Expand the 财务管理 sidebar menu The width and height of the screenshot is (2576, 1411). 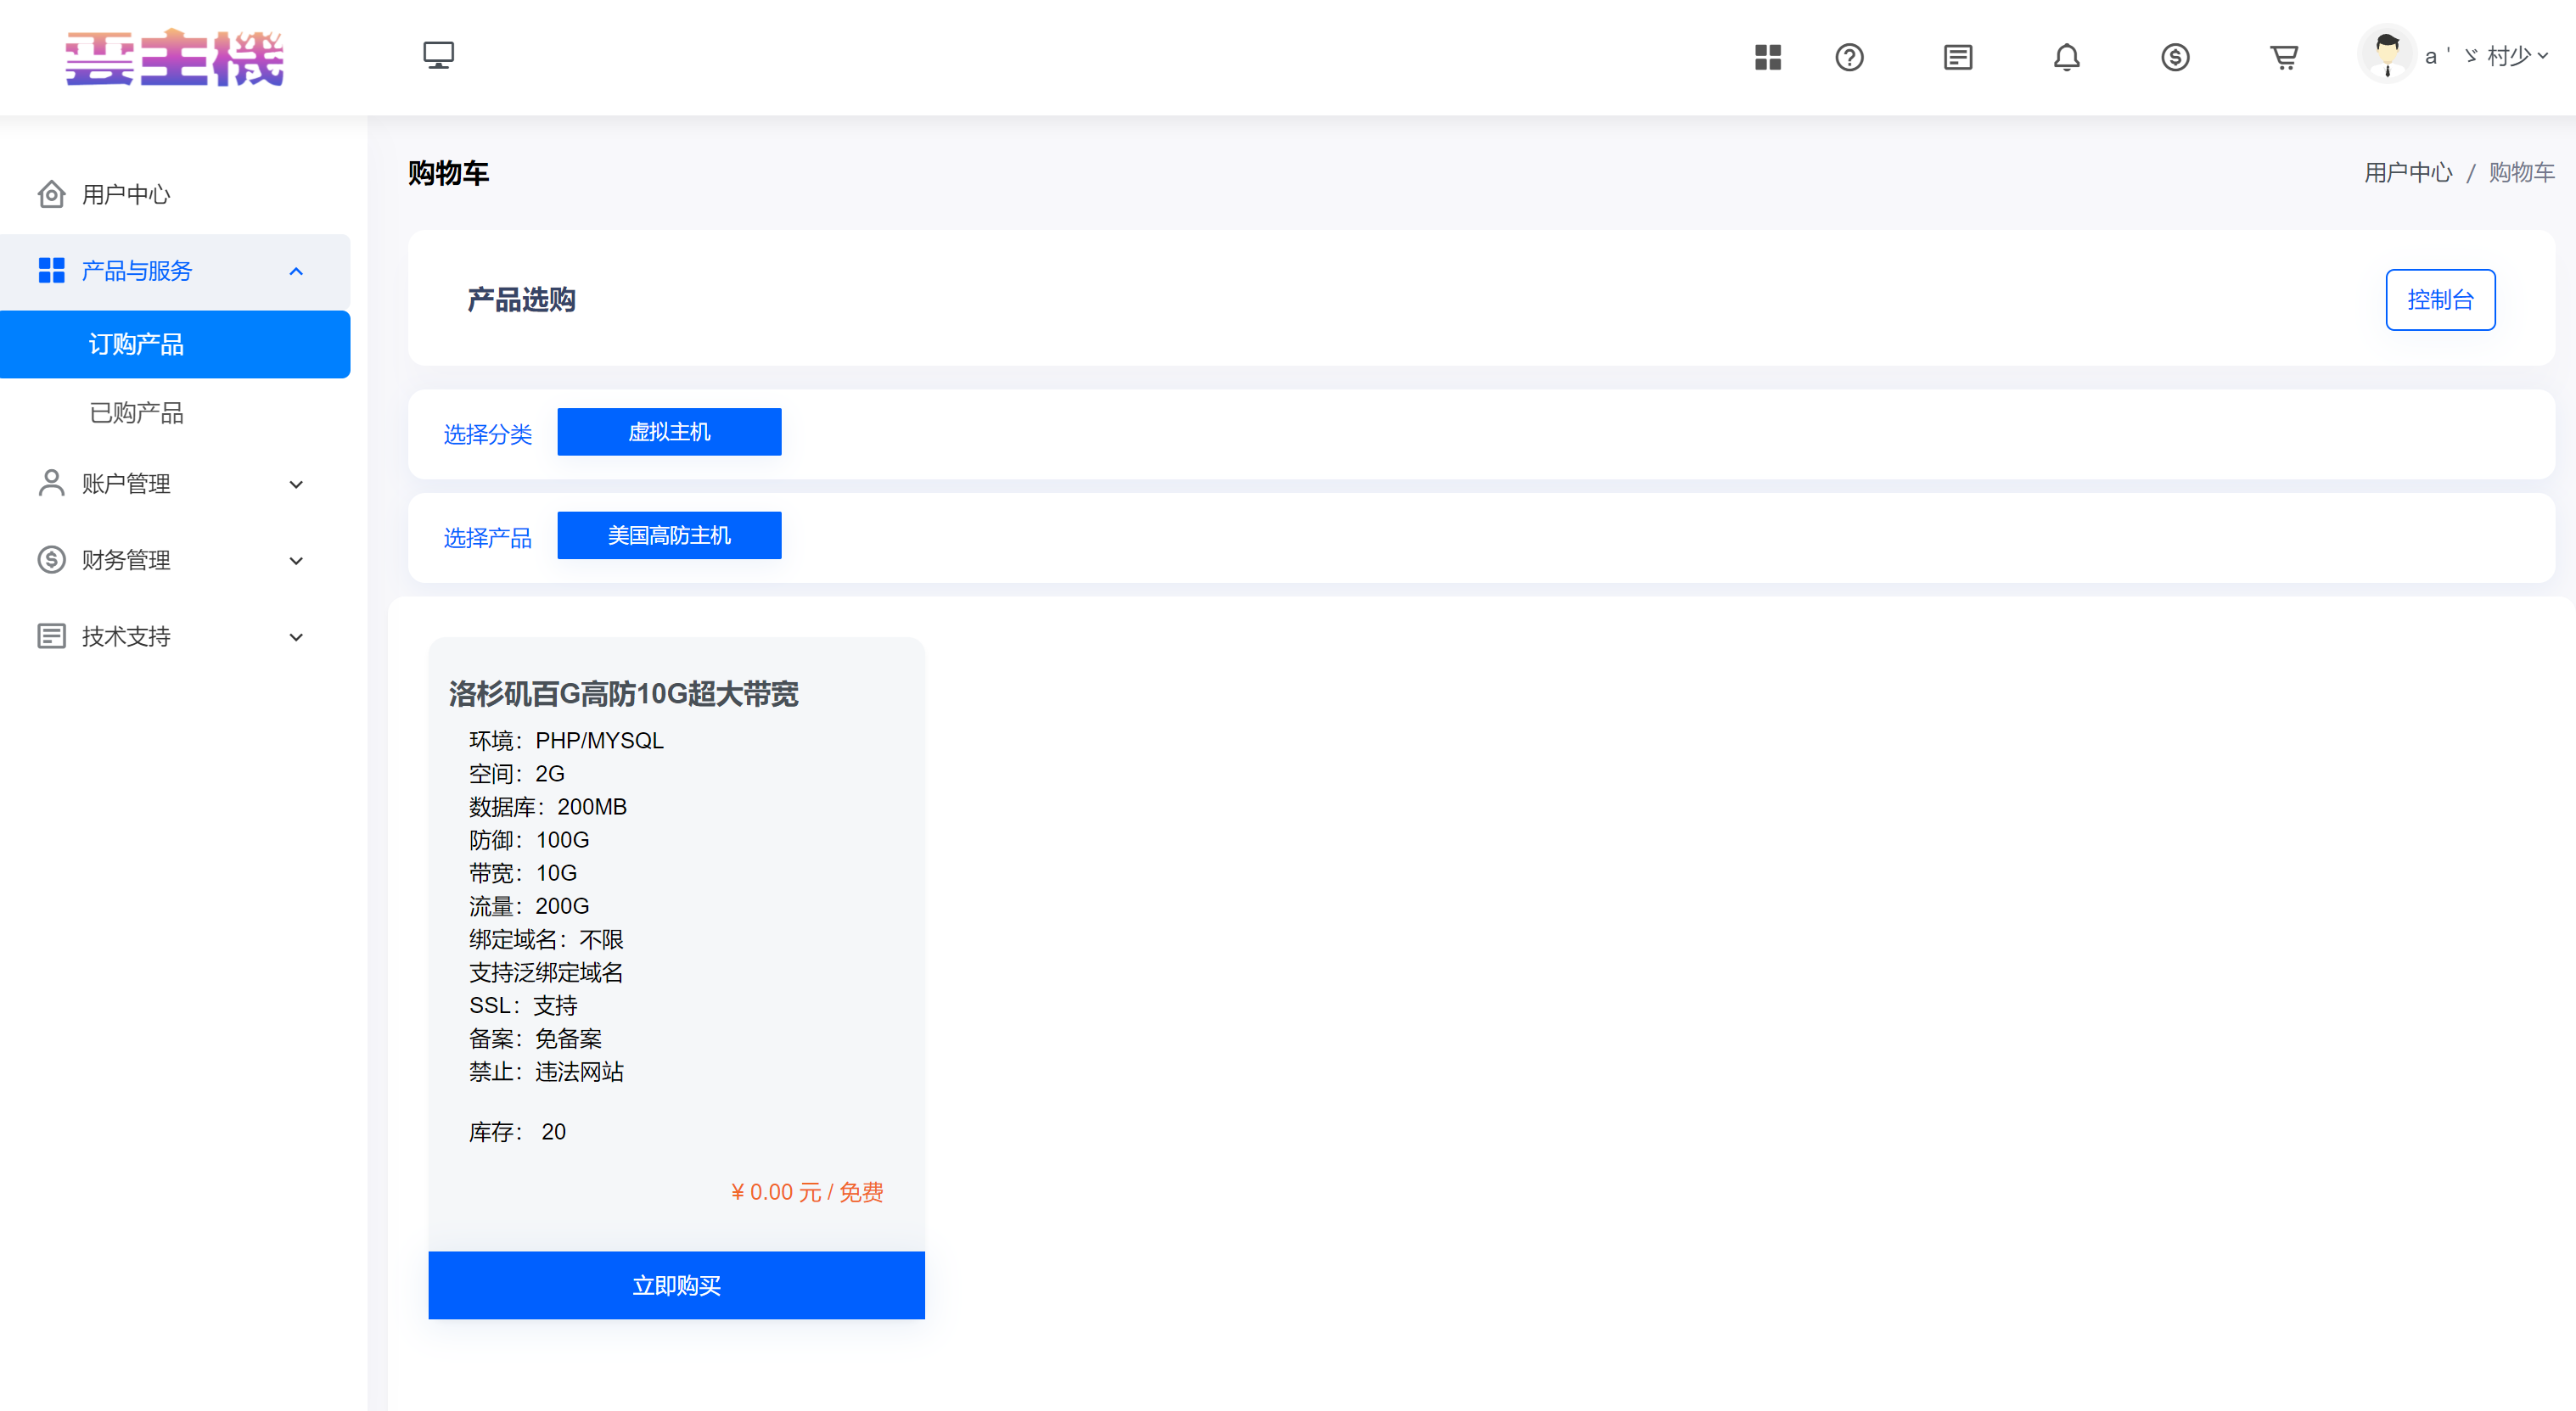click(x=175, y=560)
